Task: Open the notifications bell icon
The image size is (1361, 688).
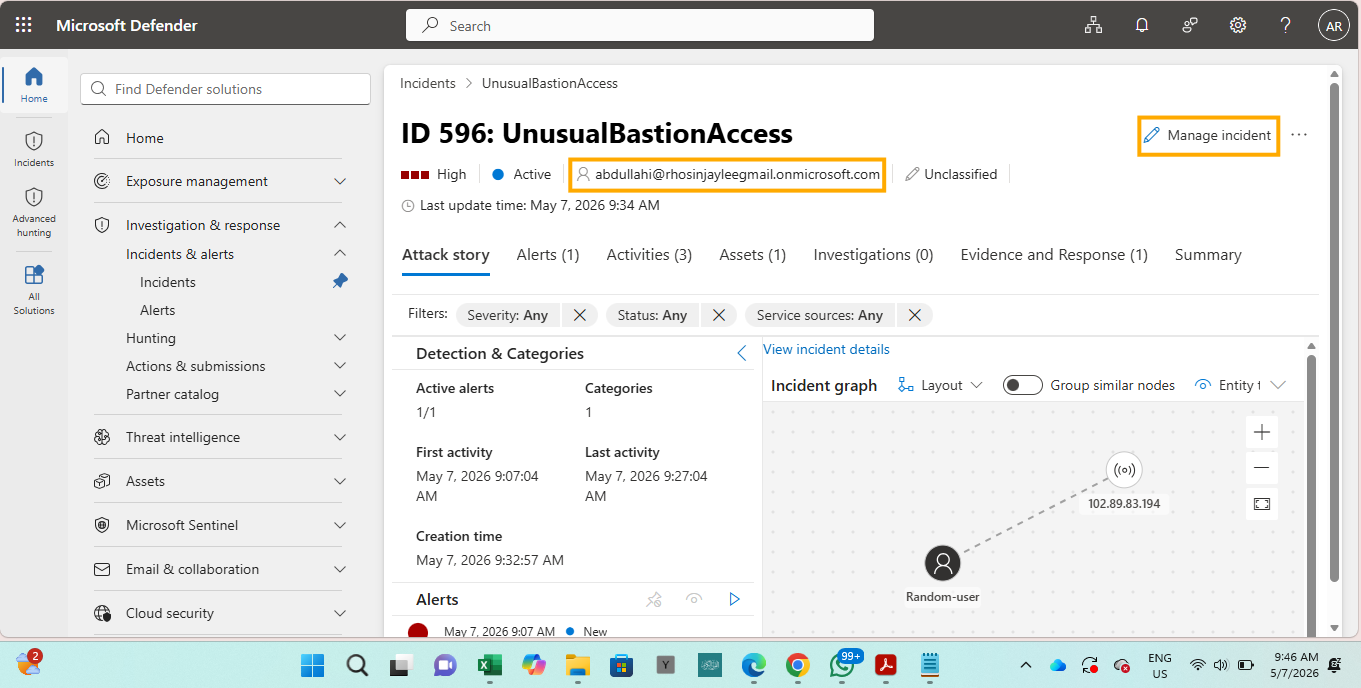Action: 1142,26
